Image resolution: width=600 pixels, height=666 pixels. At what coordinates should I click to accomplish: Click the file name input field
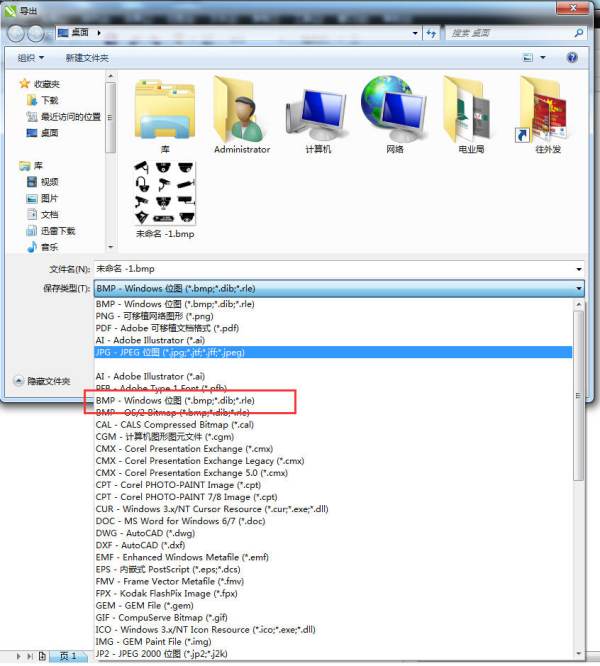click(x=334, y=269)
